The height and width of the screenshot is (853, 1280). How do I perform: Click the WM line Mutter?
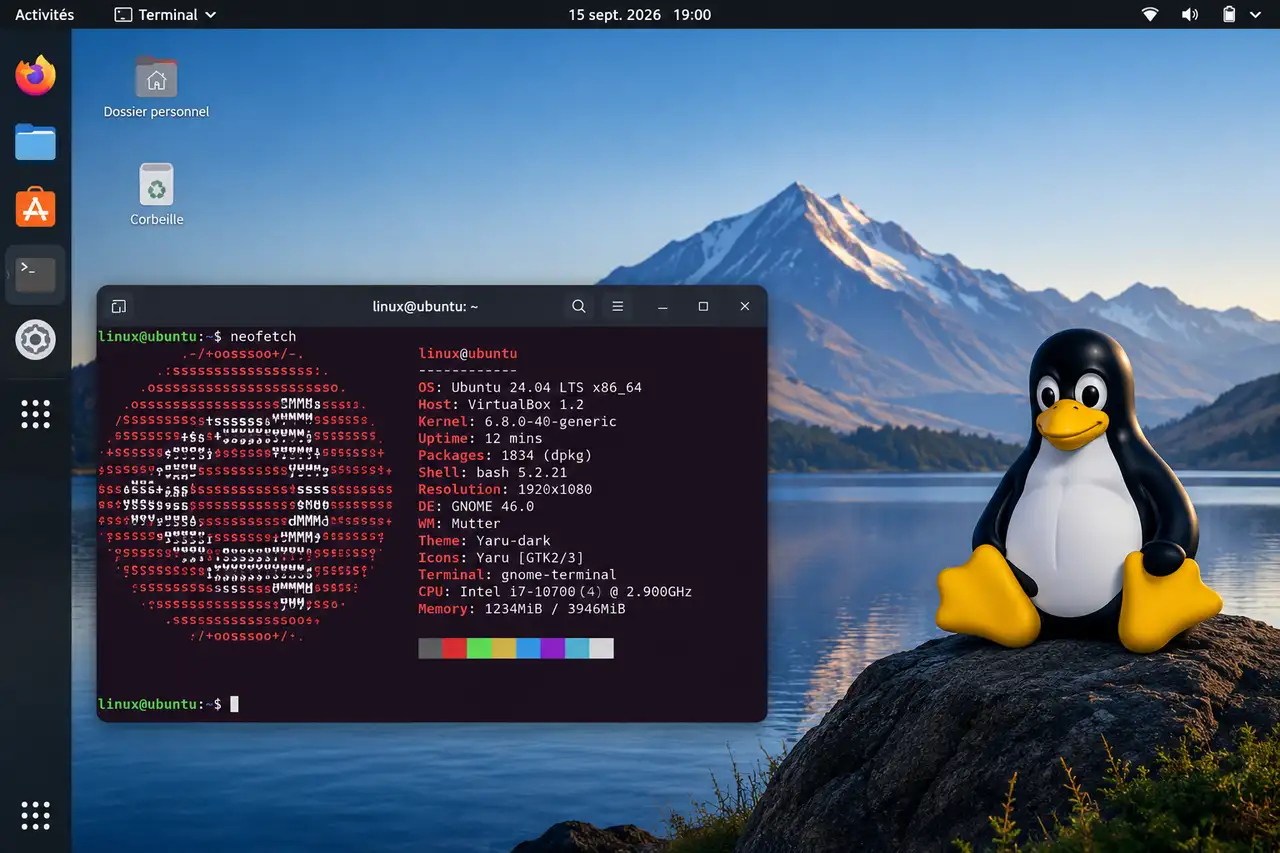coord(459,523)
